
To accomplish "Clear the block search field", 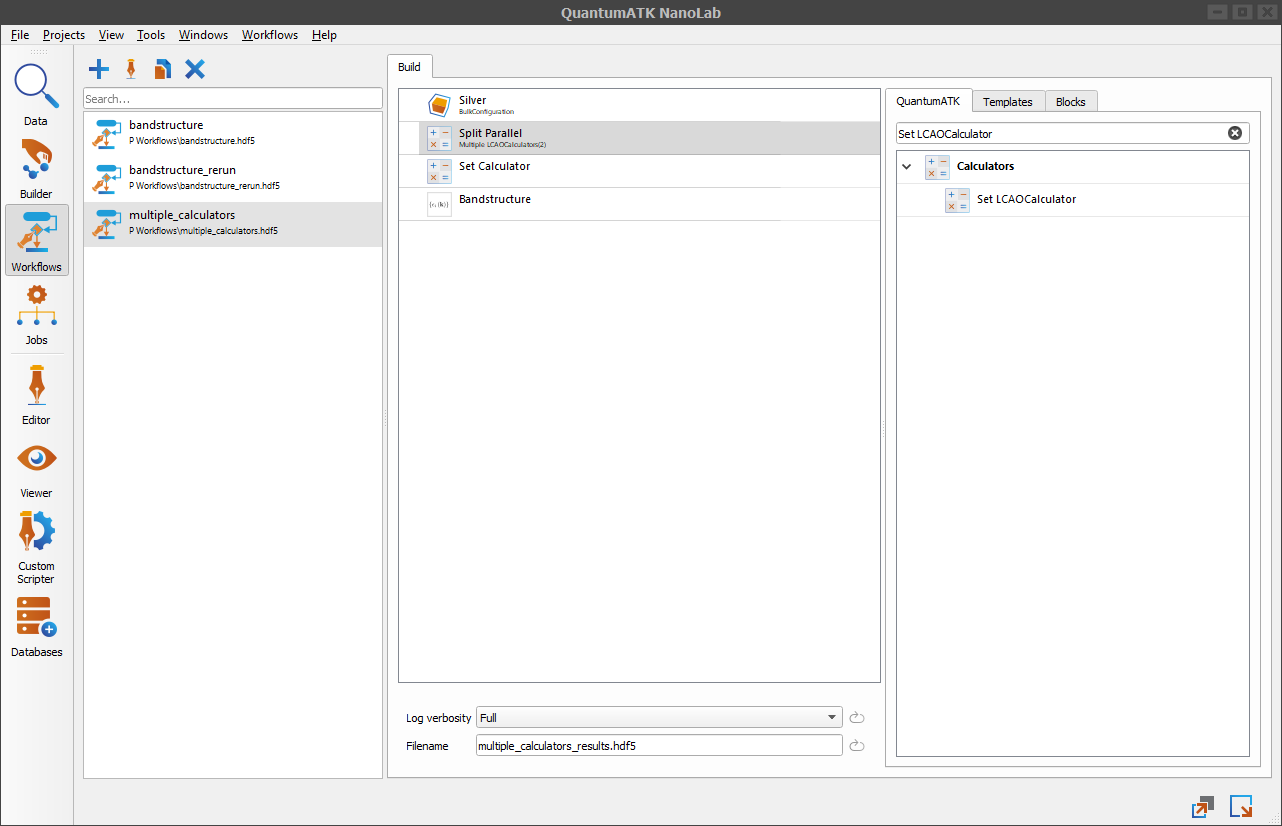I will tap(1234, 133).
